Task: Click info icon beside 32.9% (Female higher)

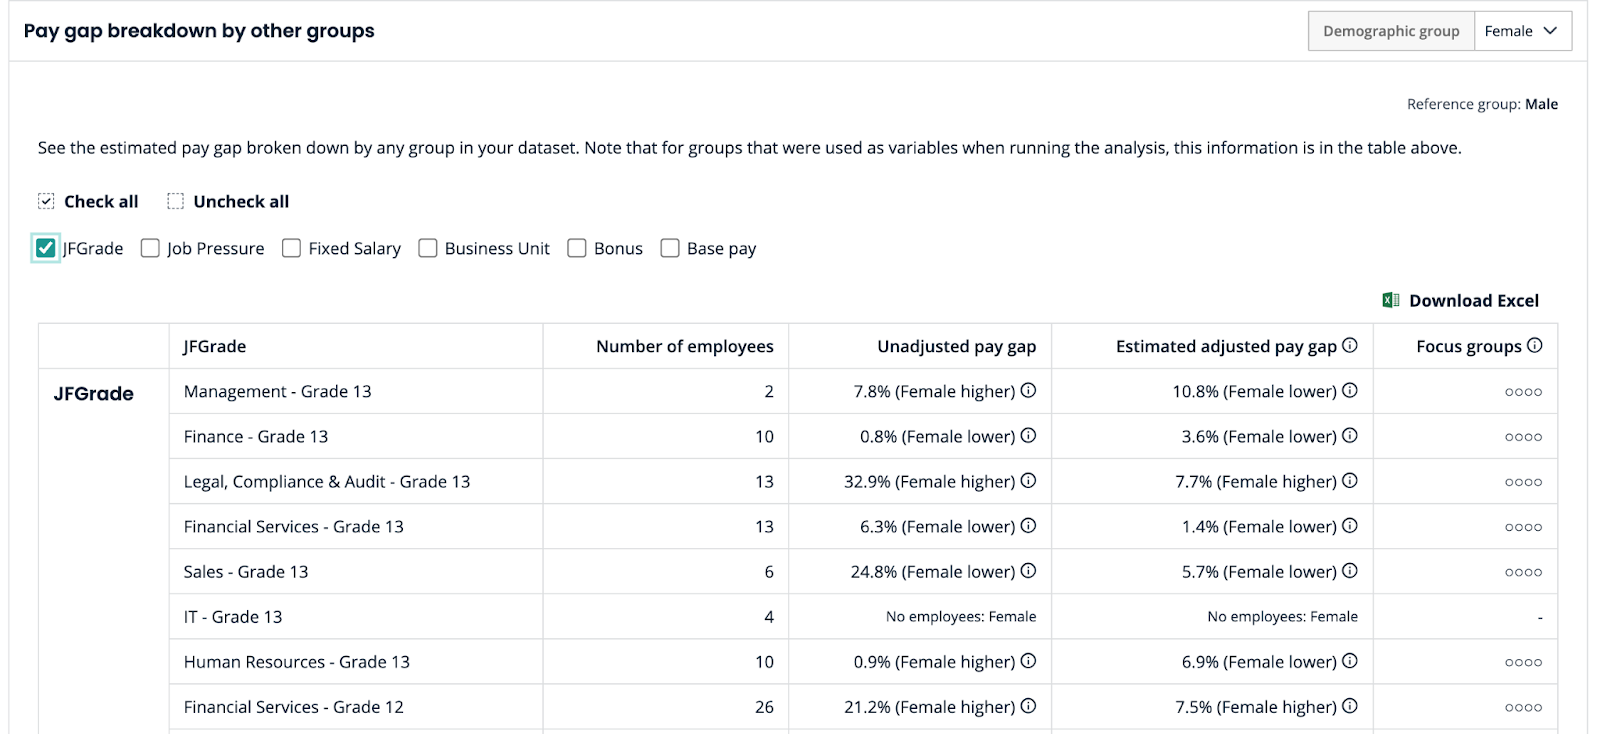Action: (x=1028, y=481)
